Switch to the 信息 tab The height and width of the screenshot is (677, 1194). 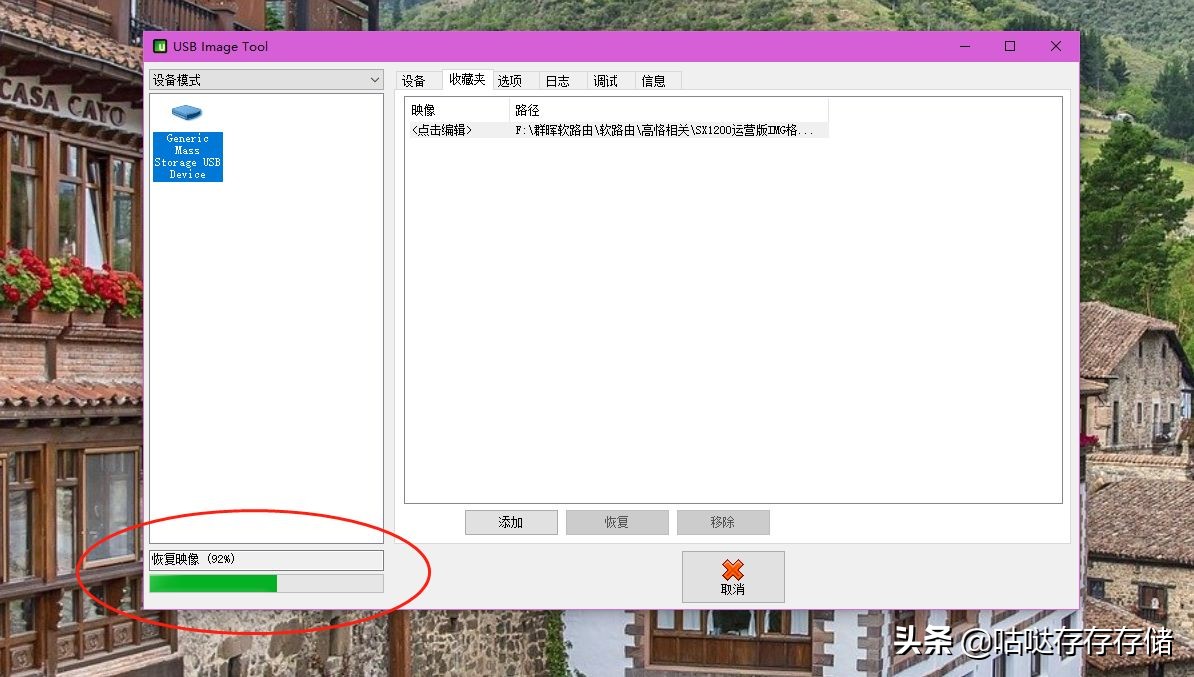[656, 80]
